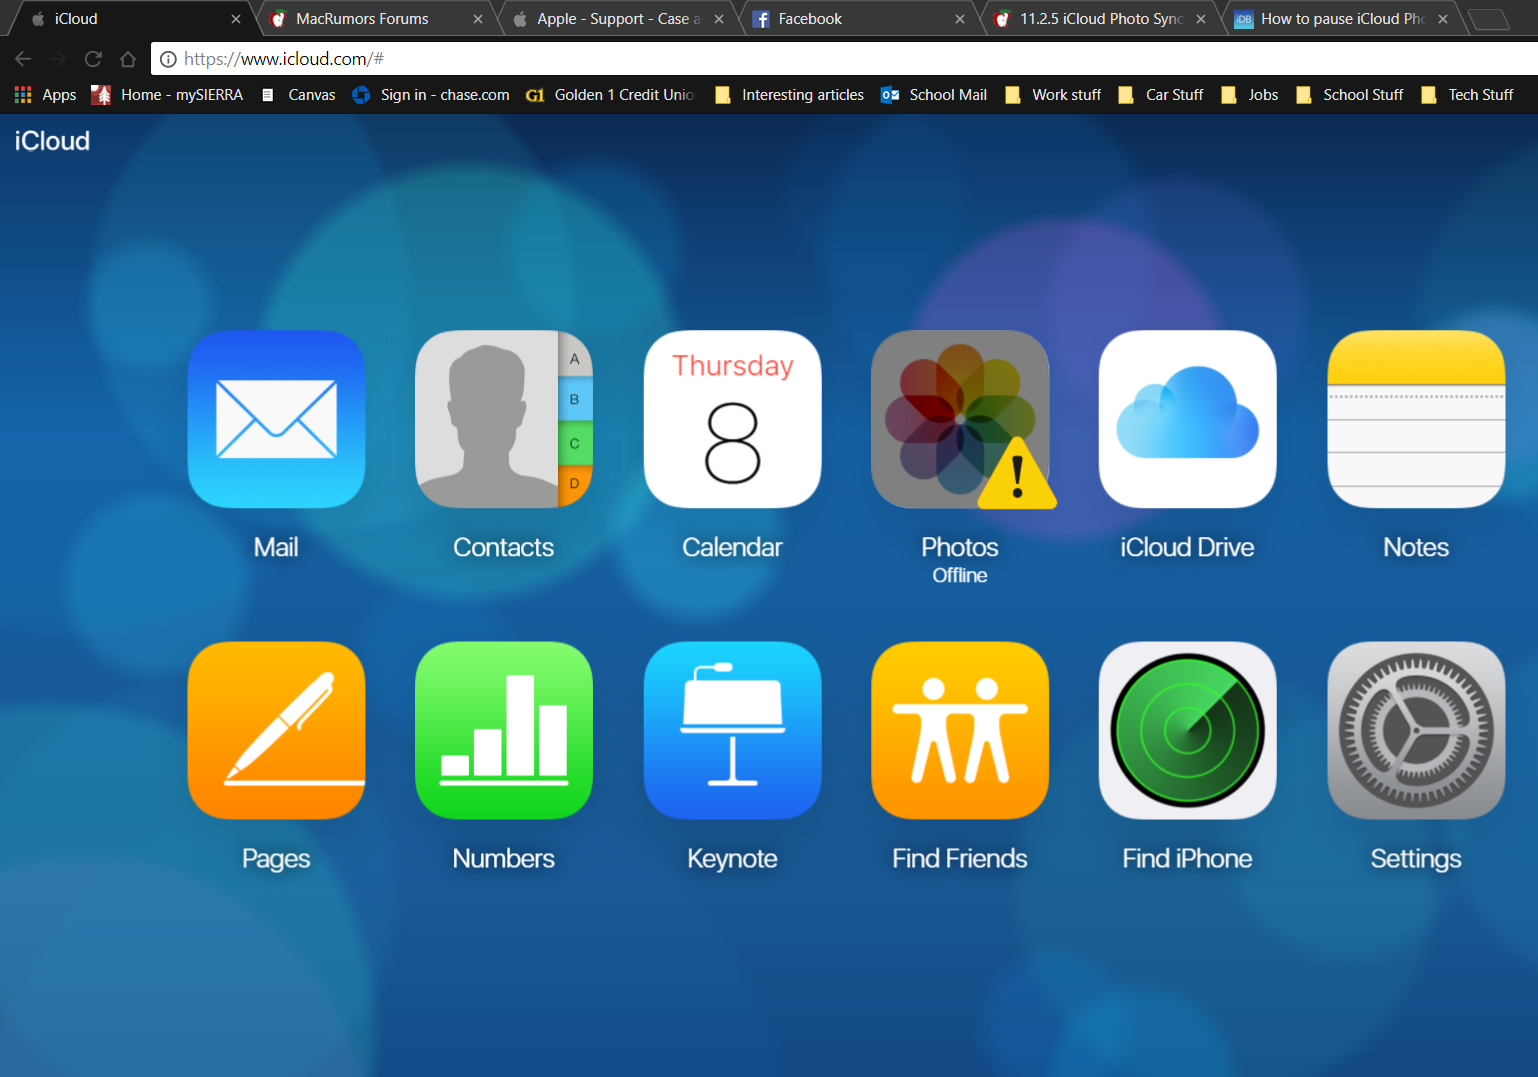Switch to the 11.2.5 iCloud Photo Sync tab
1538x1077 pixels.
pyautogui.click(x=1100, y=19)
